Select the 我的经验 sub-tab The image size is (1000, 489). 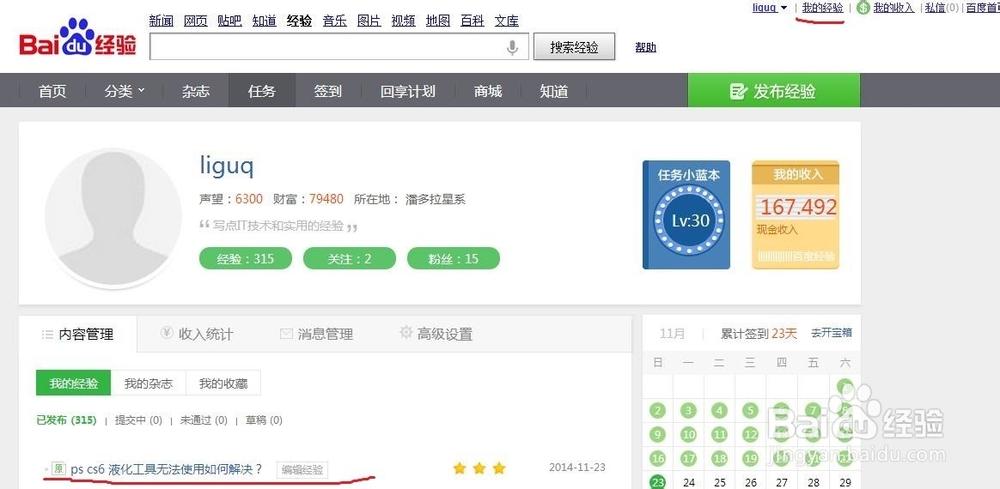73,384
